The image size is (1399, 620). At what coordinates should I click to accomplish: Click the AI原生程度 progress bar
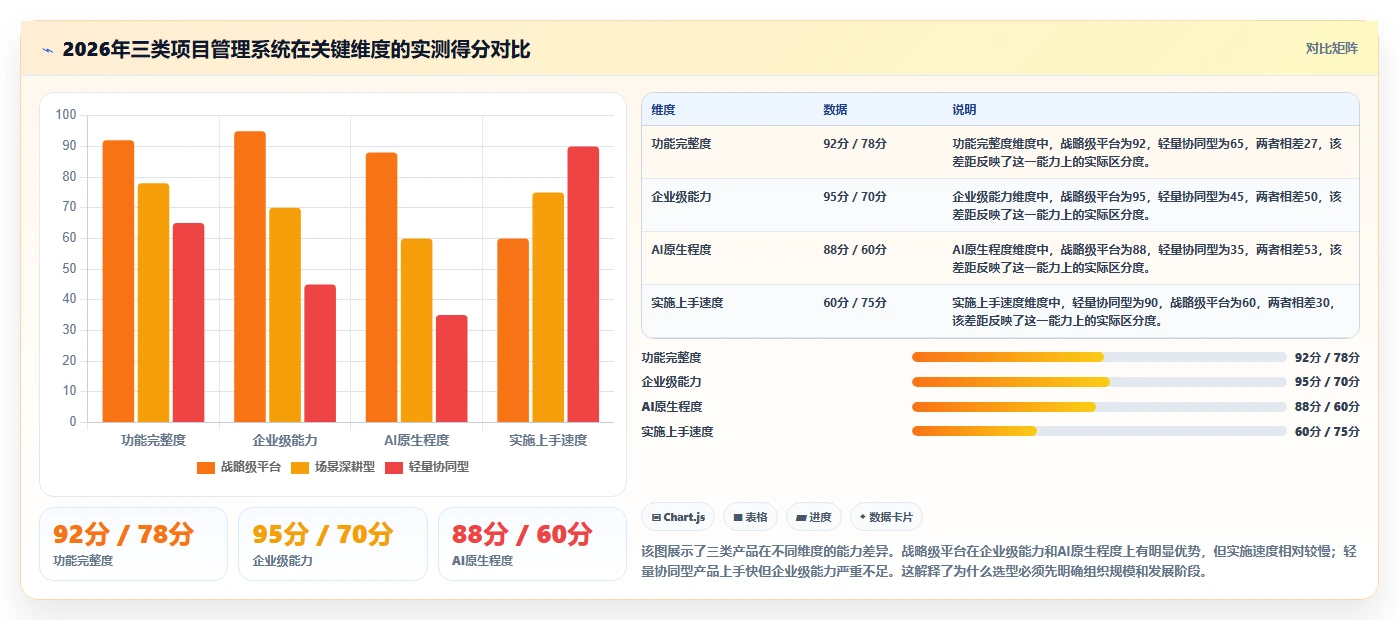tap(1099, 407)
